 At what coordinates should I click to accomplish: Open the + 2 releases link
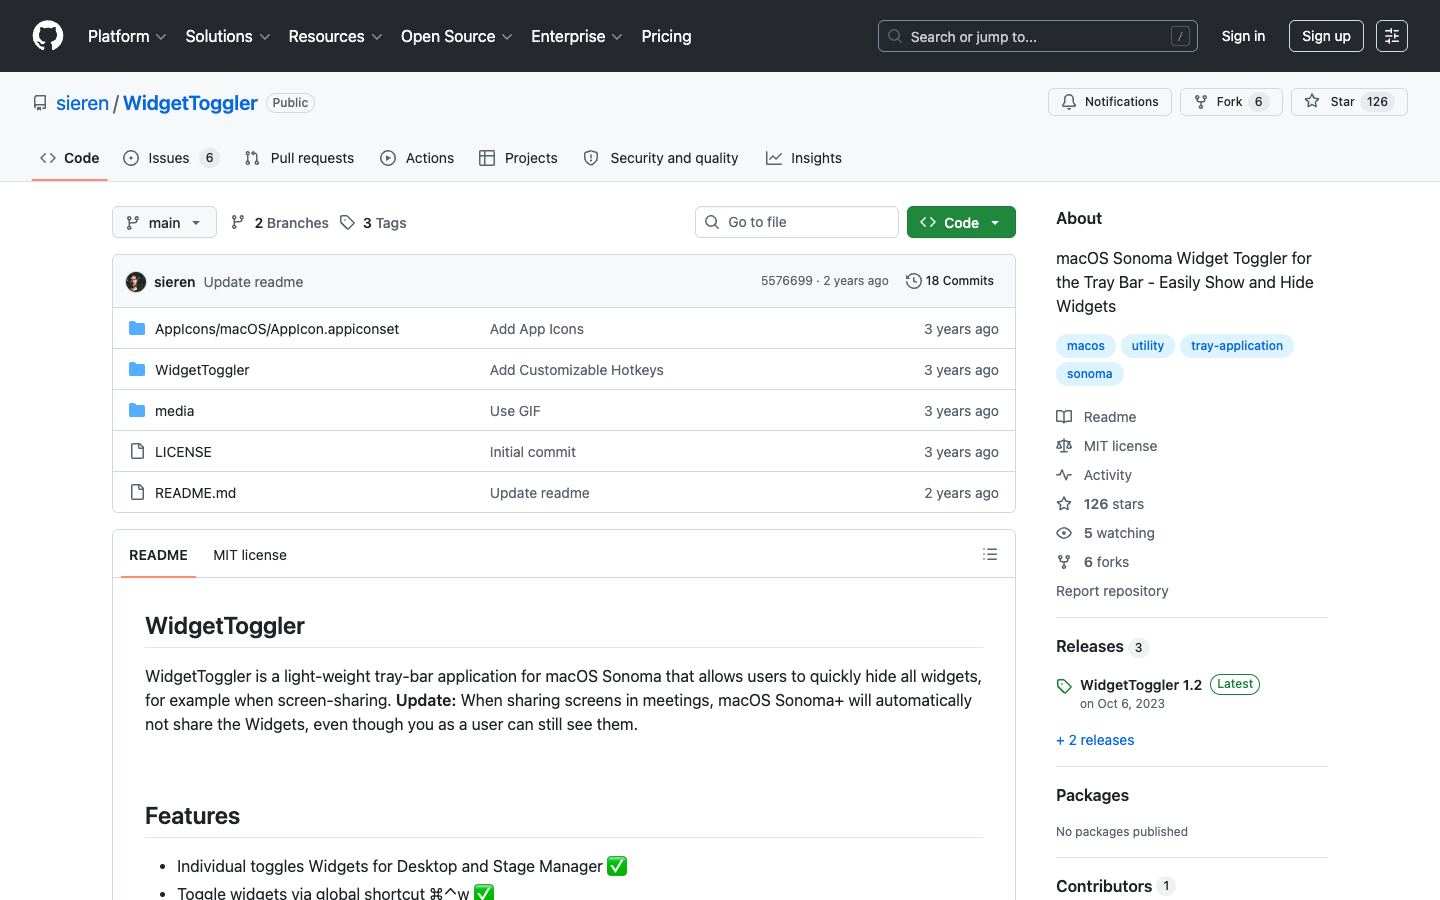1095,740
